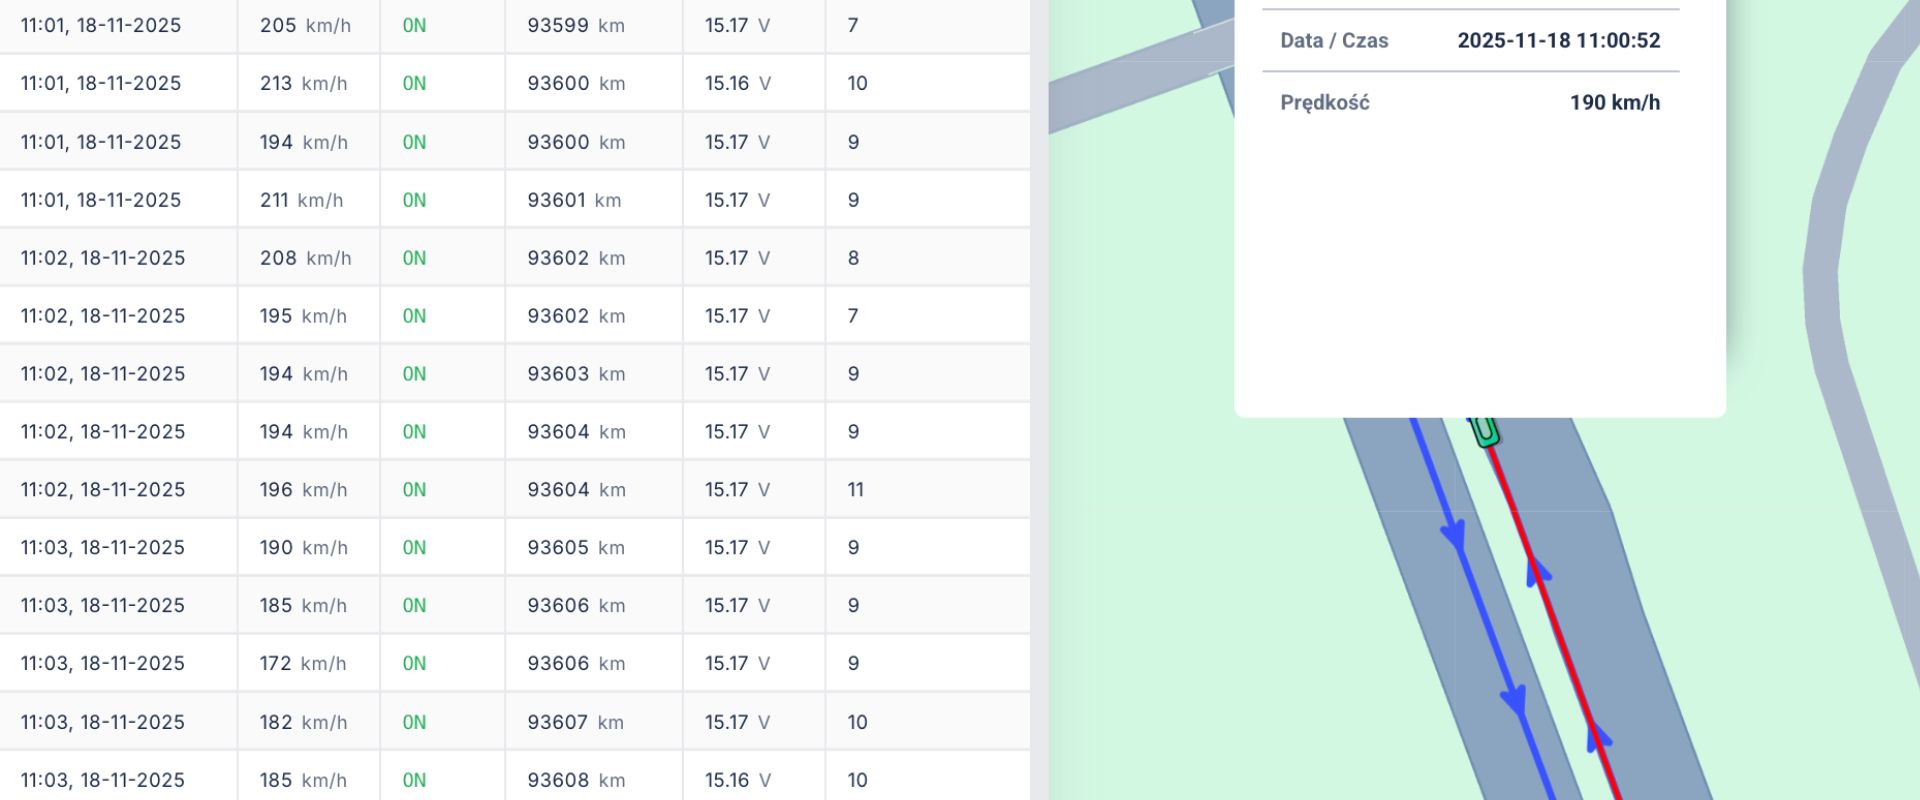
Task: Click the 93605 km odometer cell
Action: tap(575, 547)
